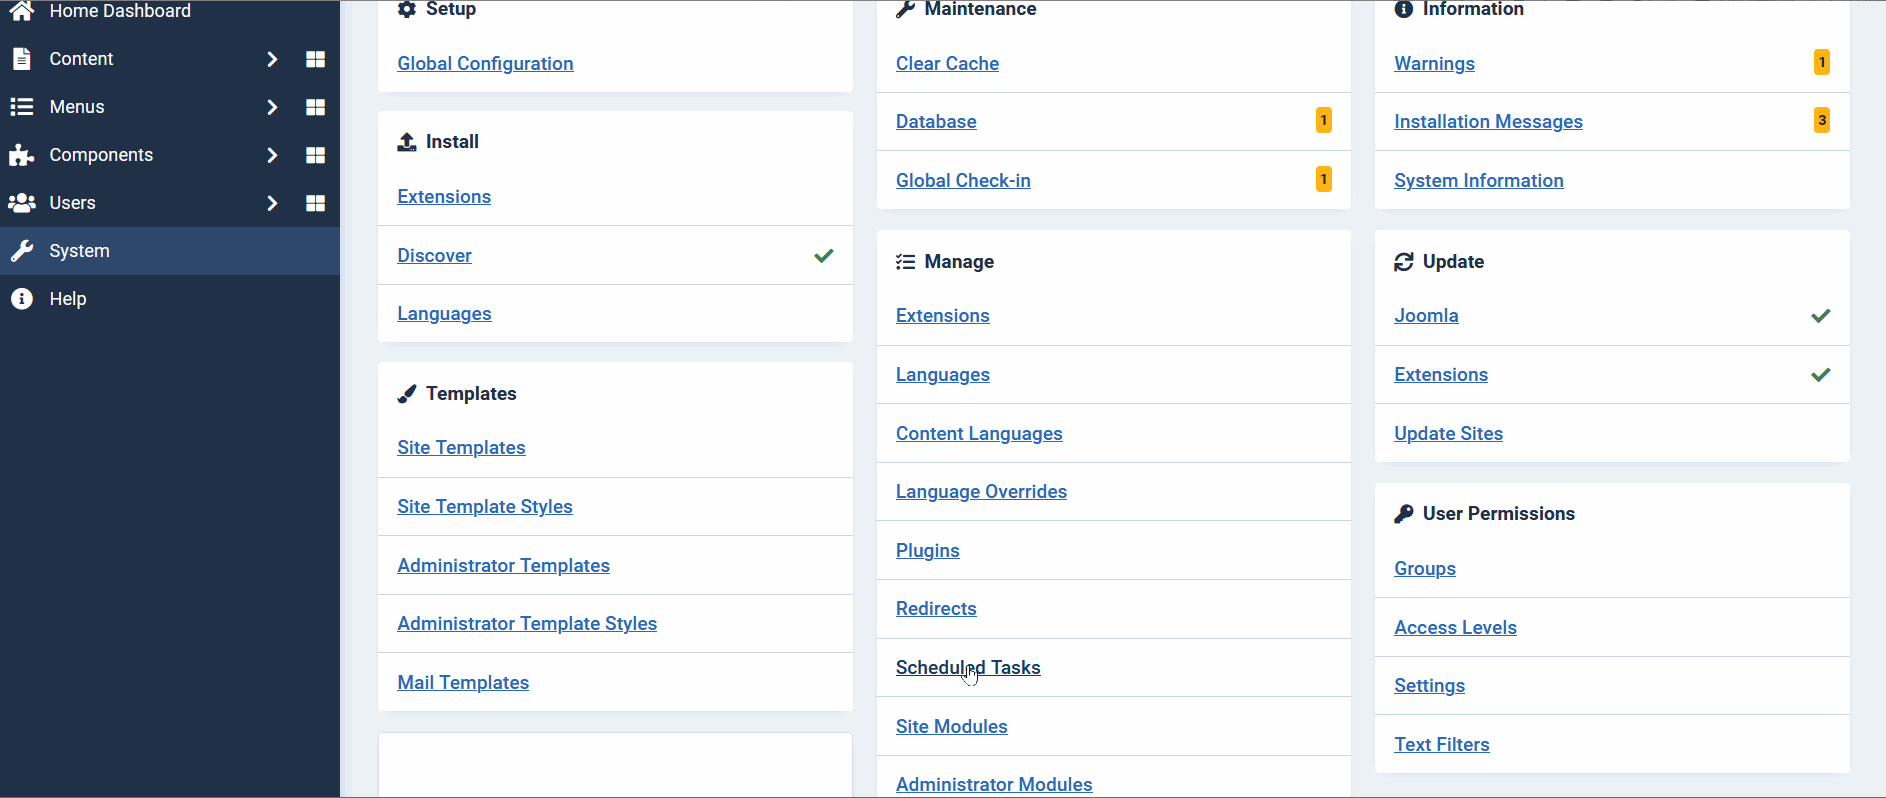Click the Warnings count badge
1886x798 pixels.
(x=1822, y=62)
